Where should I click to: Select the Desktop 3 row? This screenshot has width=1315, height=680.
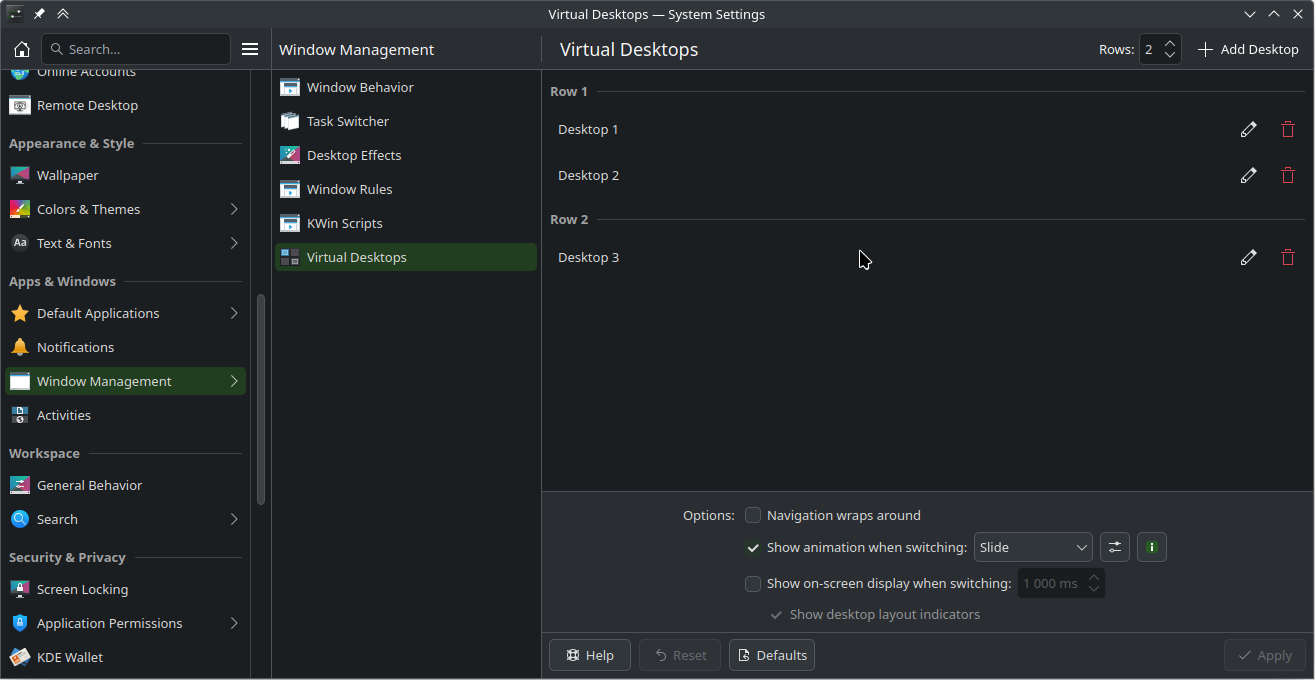[928, 257]
